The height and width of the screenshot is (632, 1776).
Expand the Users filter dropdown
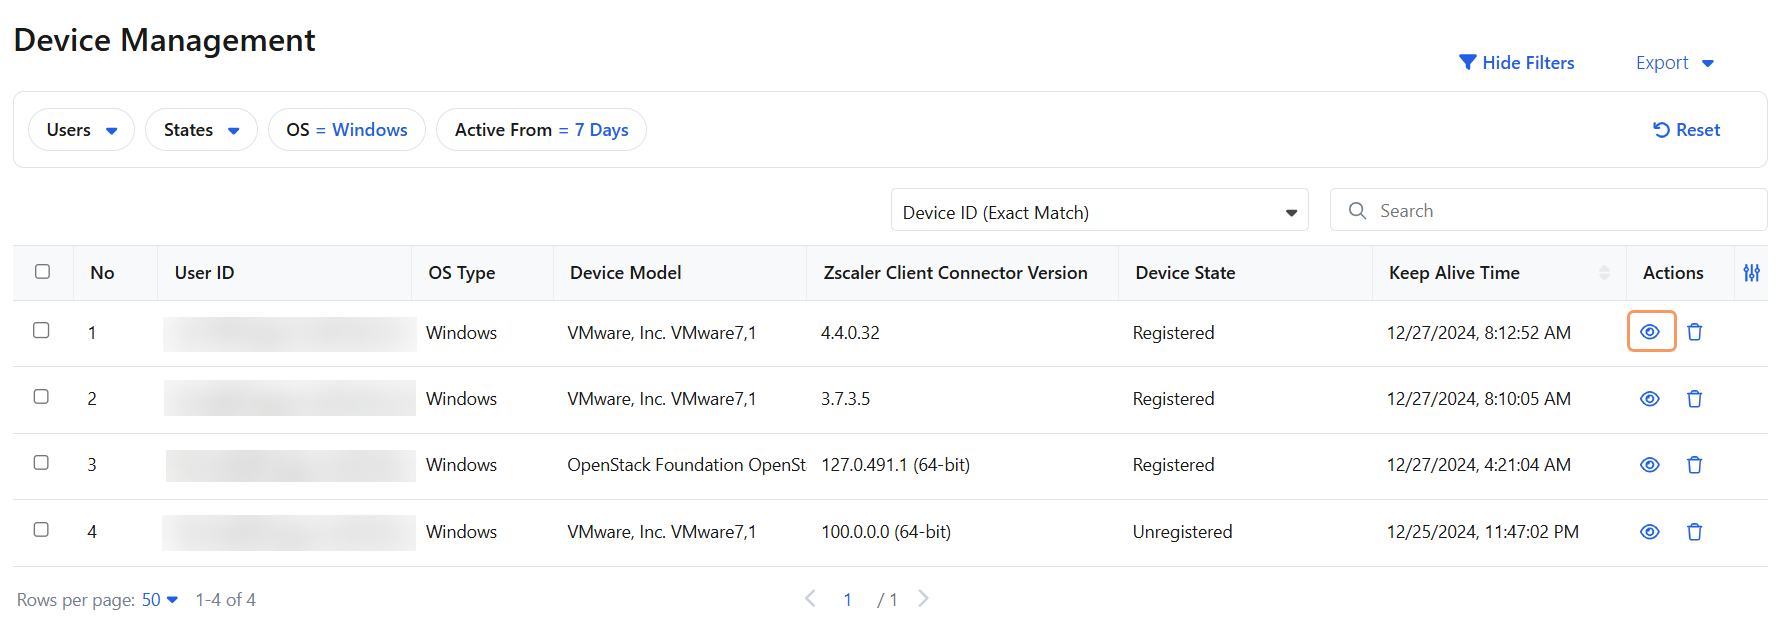[x=81, y=130]
